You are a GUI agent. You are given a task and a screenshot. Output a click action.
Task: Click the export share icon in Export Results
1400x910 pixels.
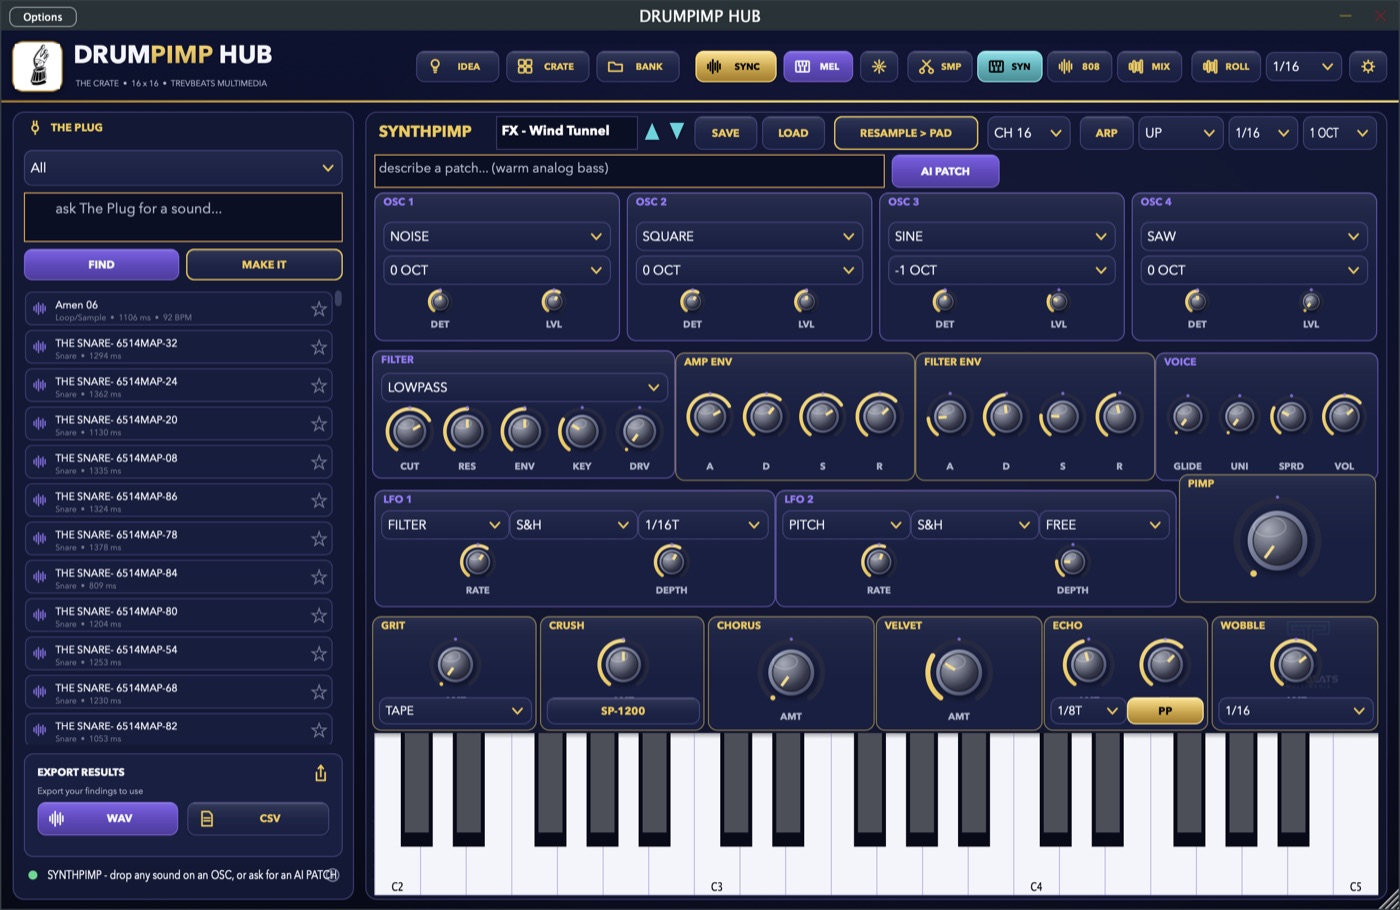321,773
